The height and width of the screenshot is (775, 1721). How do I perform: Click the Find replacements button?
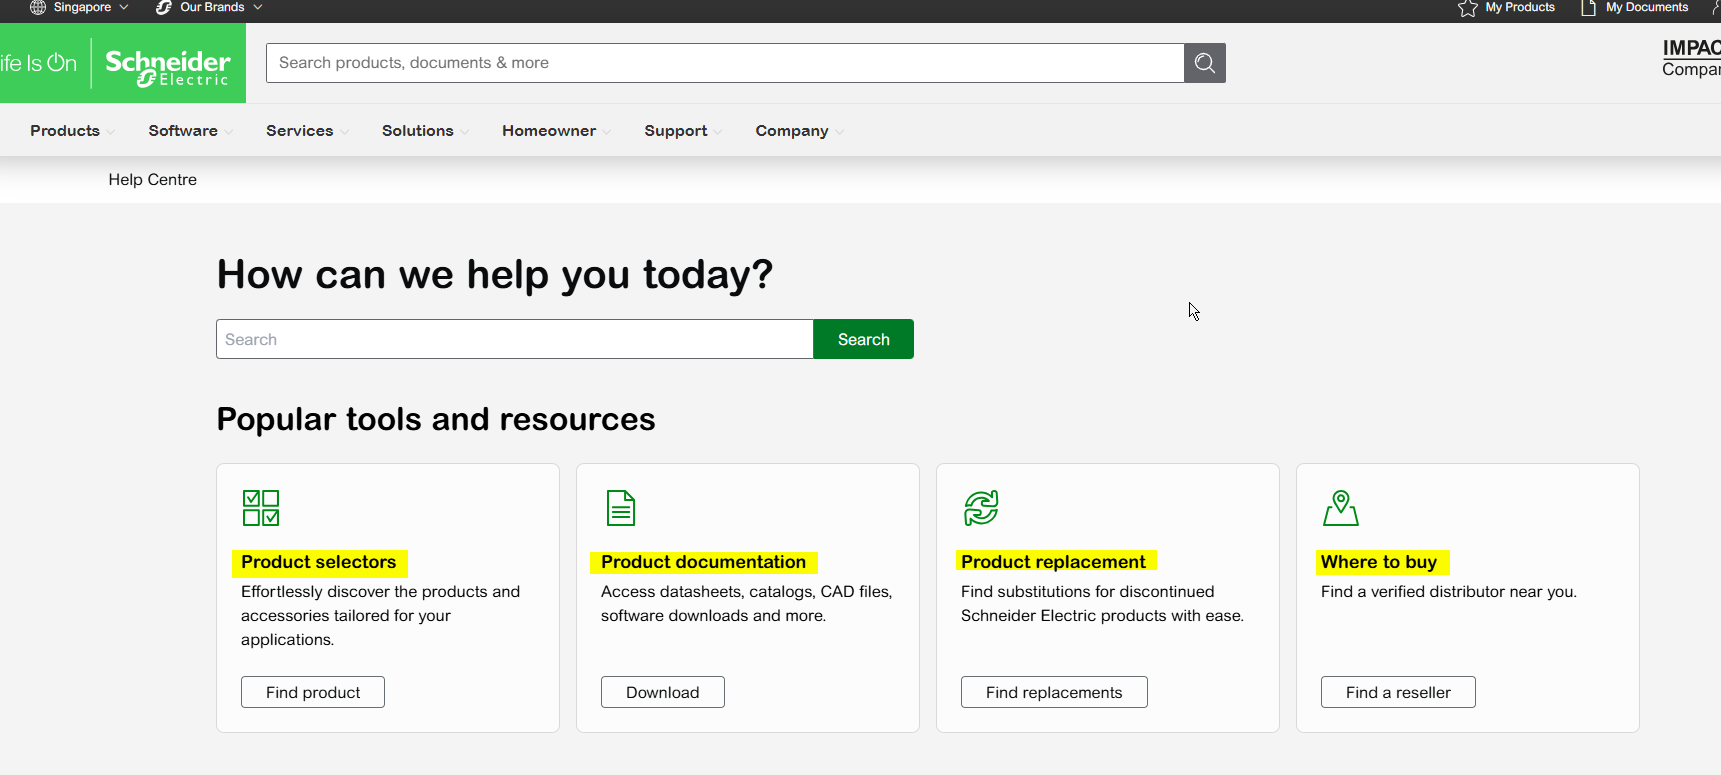[x=1054, y=692]
